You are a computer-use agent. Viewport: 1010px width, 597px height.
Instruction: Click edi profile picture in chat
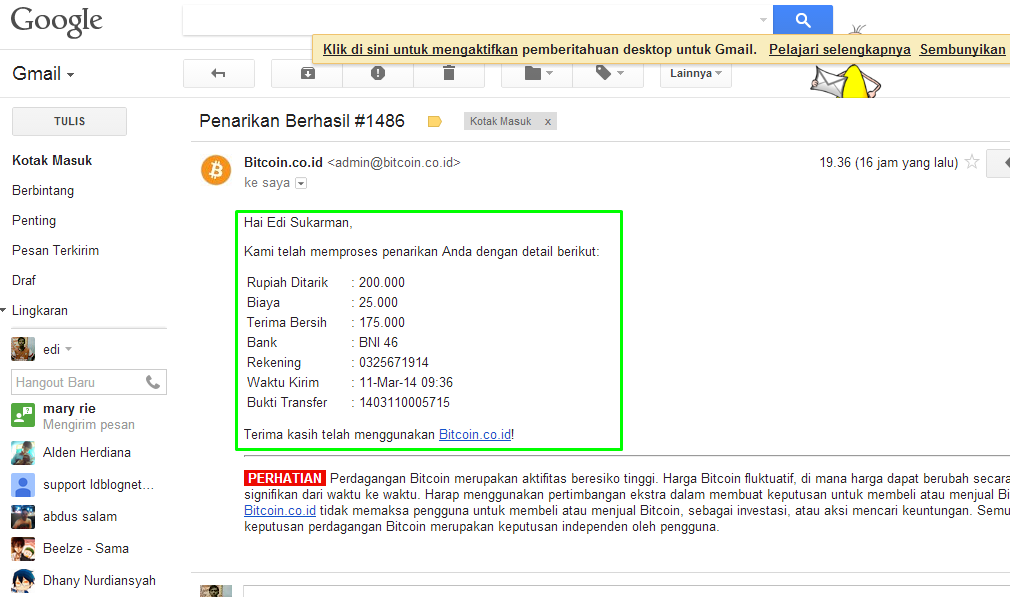click(x=23, y=349)
